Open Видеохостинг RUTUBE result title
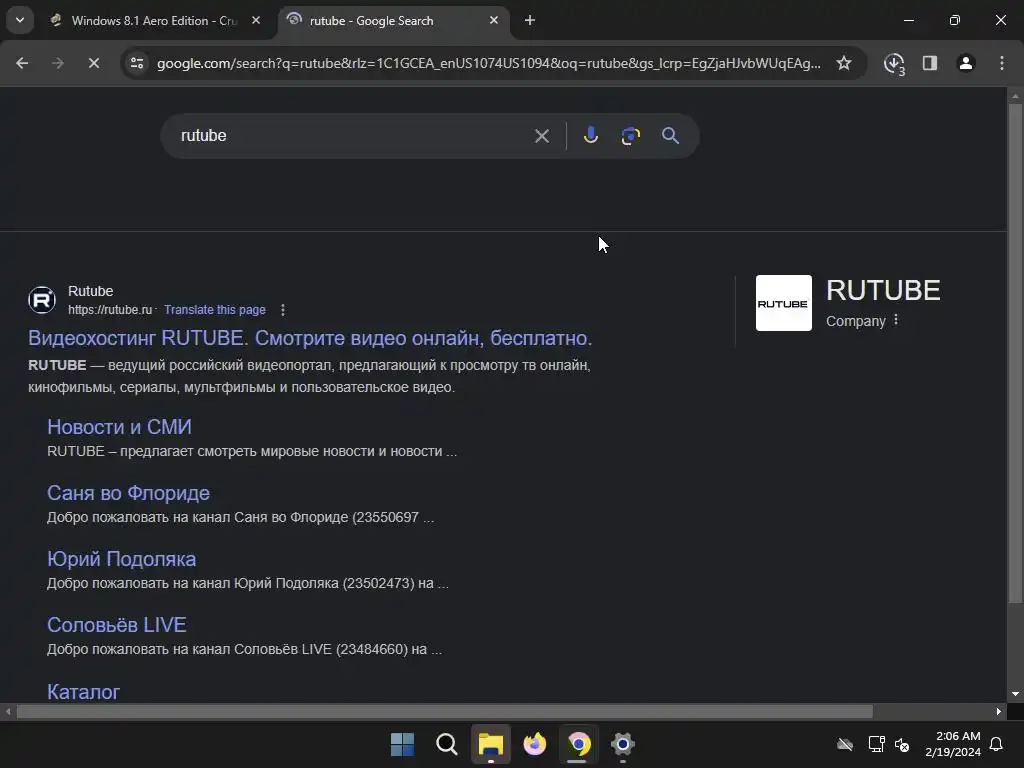 pyautogui.click(x=310, y=338)
